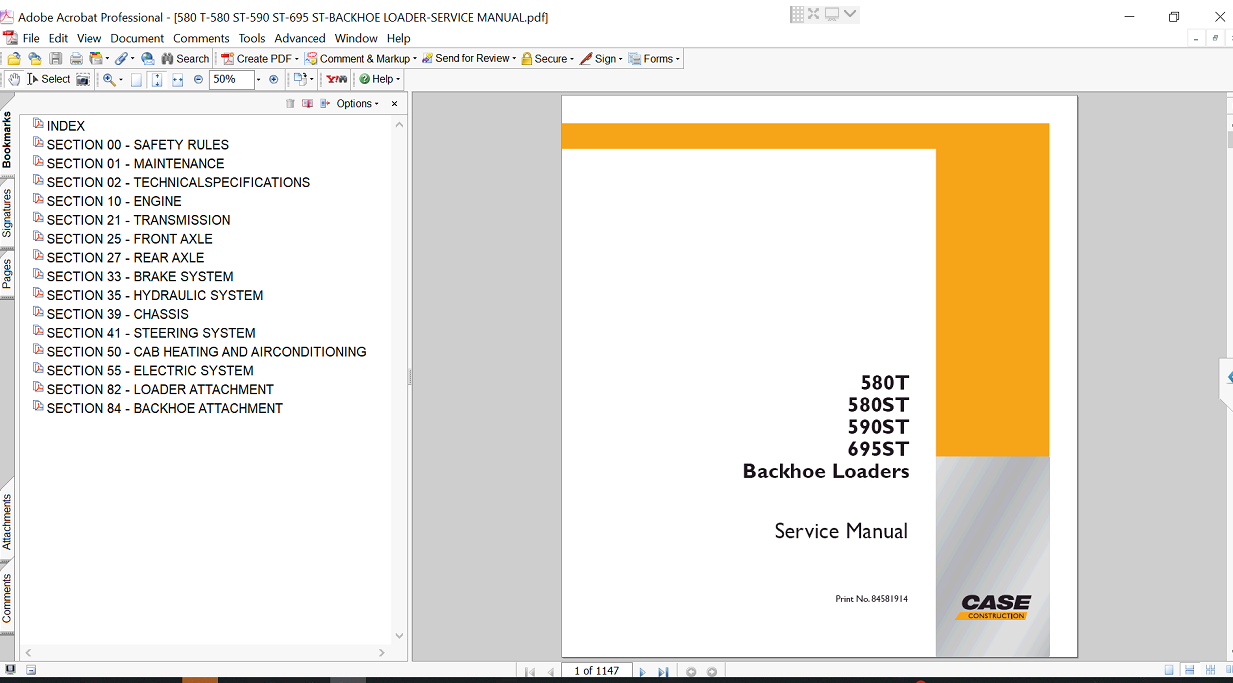Click the Fit Width icon

pos(177,79)
